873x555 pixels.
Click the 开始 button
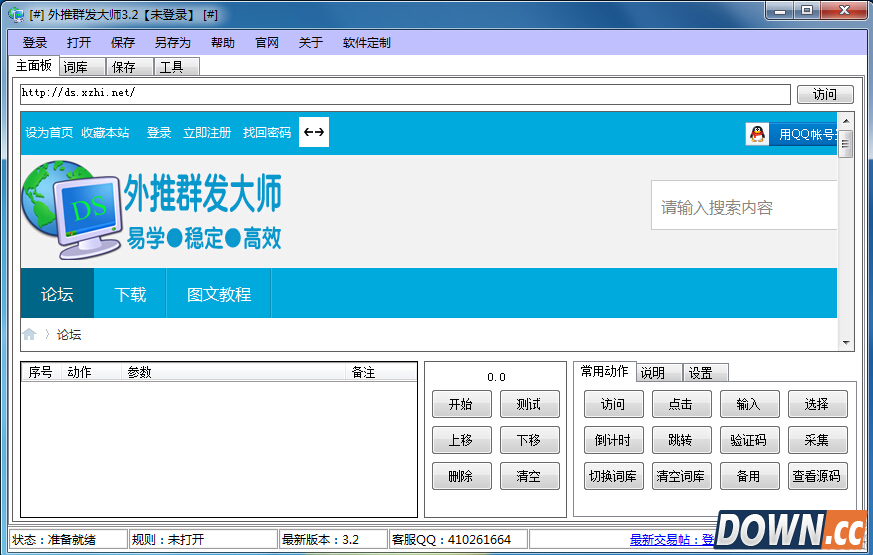pos(462,404)
